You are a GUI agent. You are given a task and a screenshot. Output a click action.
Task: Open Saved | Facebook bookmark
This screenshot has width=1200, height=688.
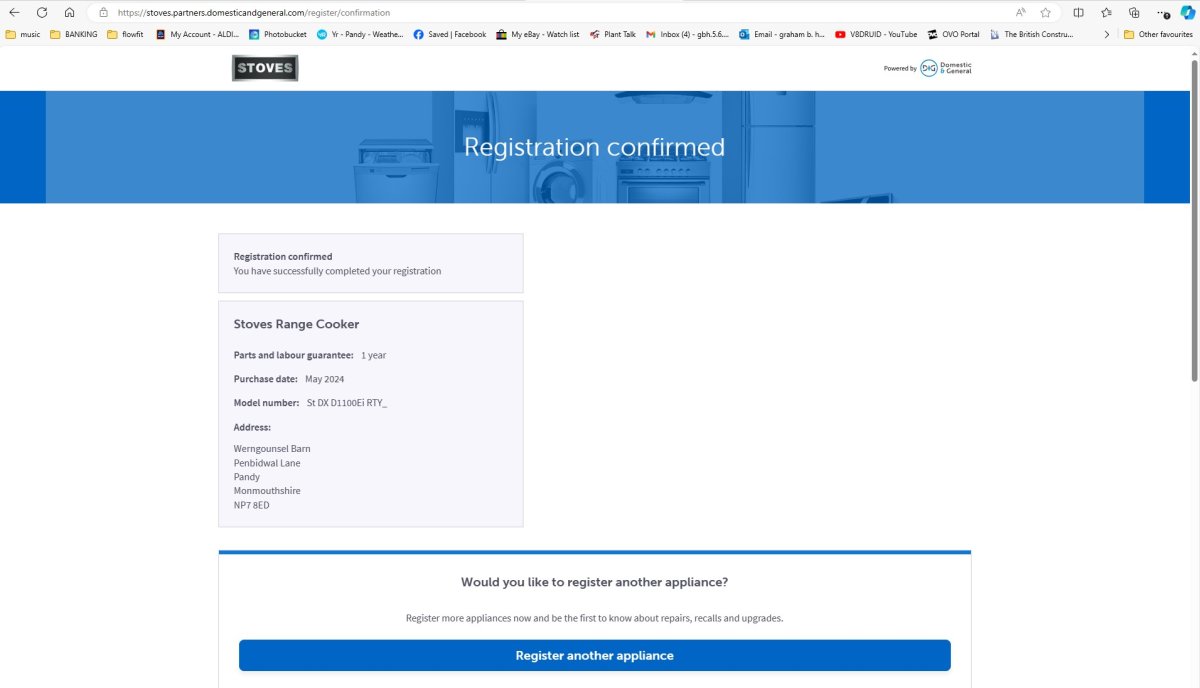(x=449, y=34)
